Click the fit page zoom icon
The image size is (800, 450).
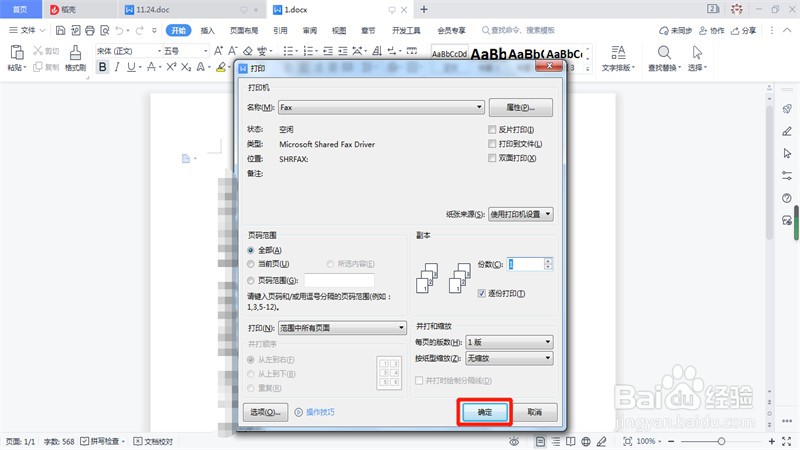tap(628, 441)
